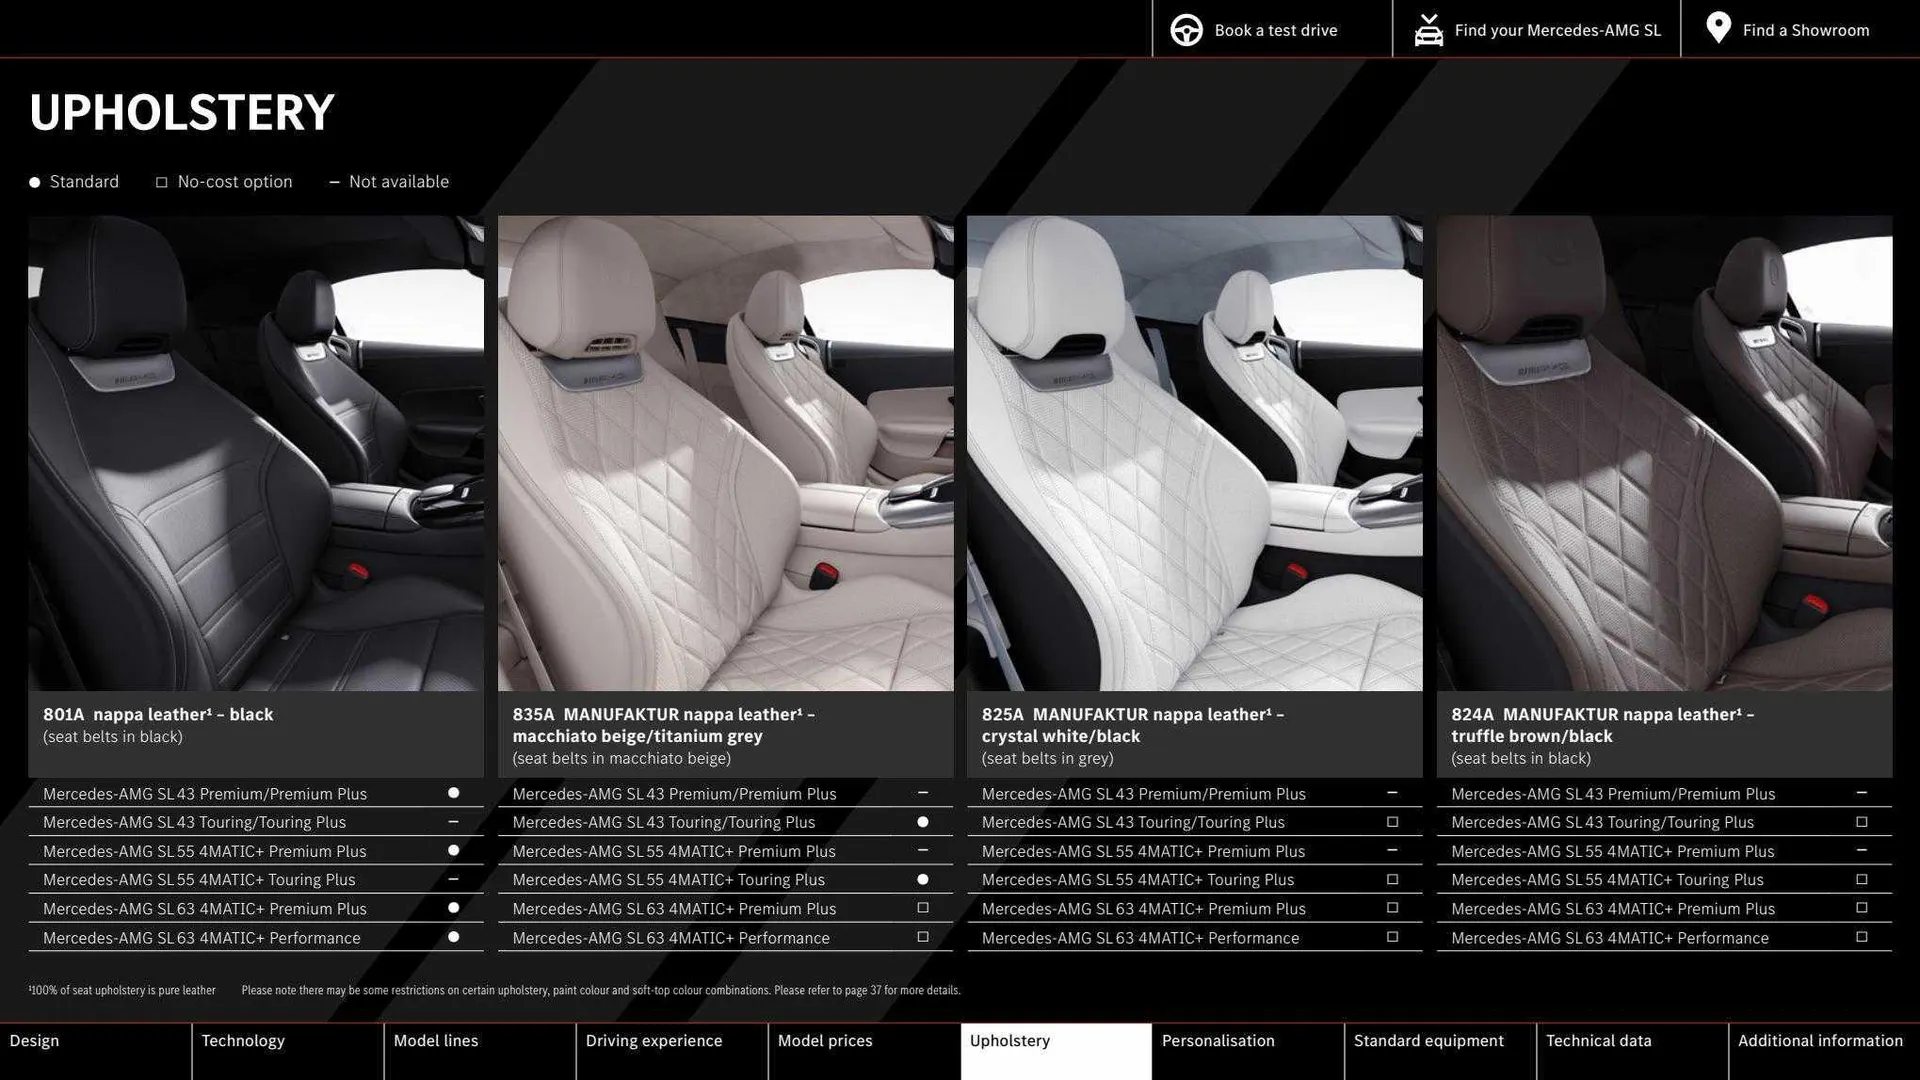Toggle no-cost option for SL 43 Touring in crystal white
Screen dimensions: 1920x1080
(x=1392, y=822)
